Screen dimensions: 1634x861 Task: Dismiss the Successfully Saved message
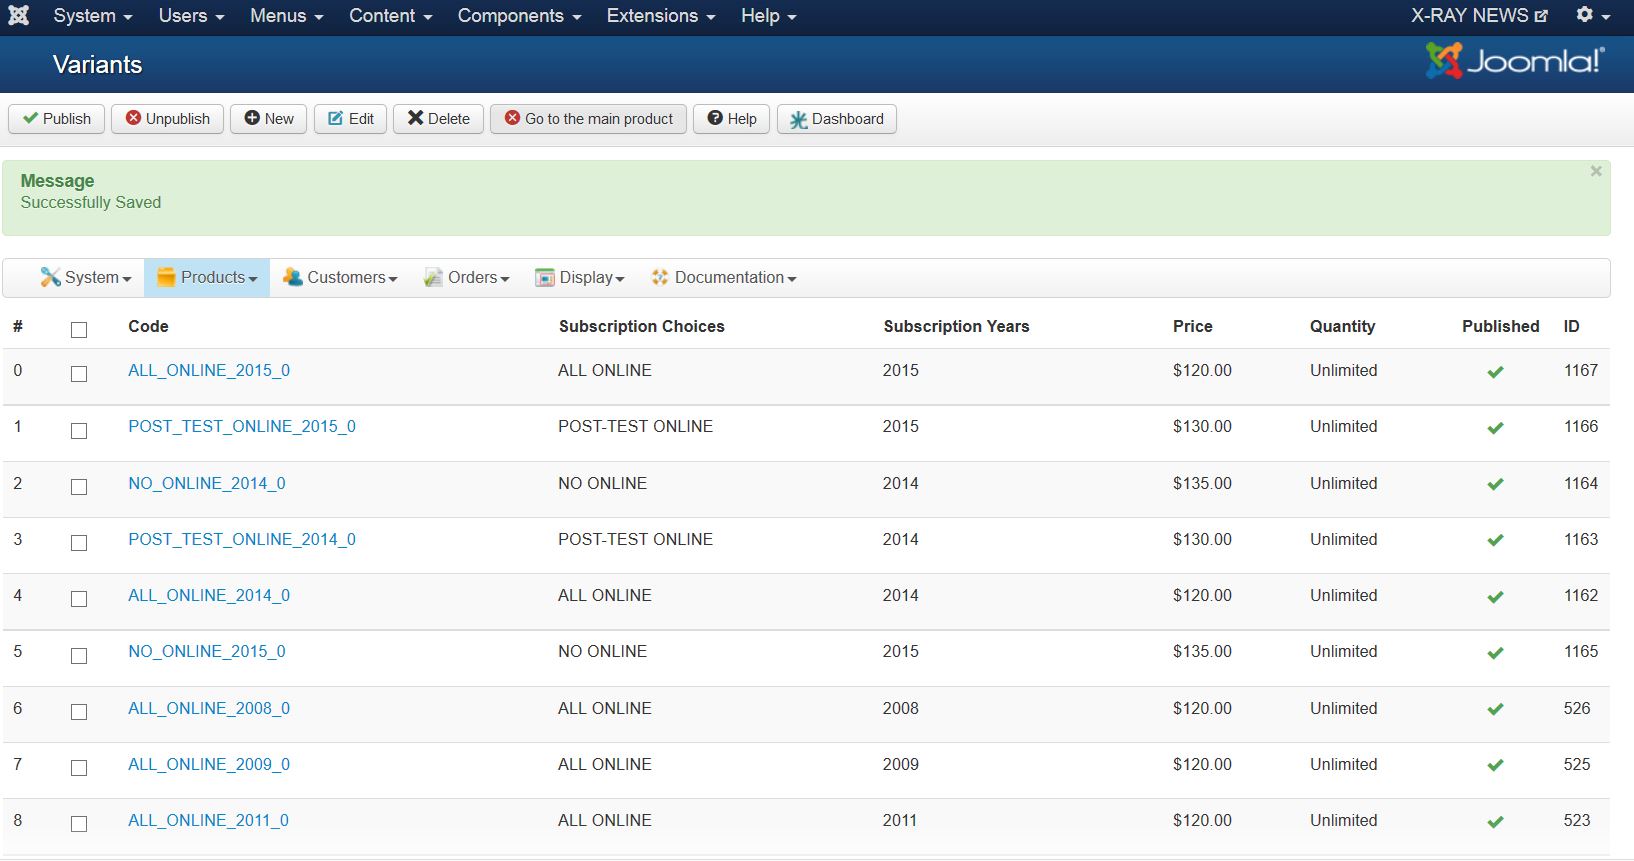pyautogui.click(x=1596, y=171)
